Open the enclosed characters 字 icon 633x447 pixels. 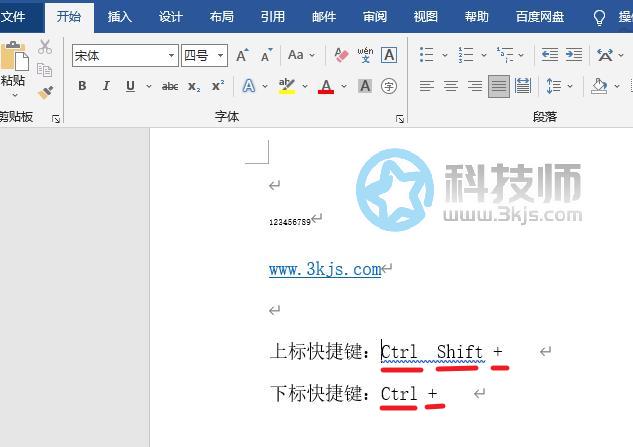(x=389, y=86)
